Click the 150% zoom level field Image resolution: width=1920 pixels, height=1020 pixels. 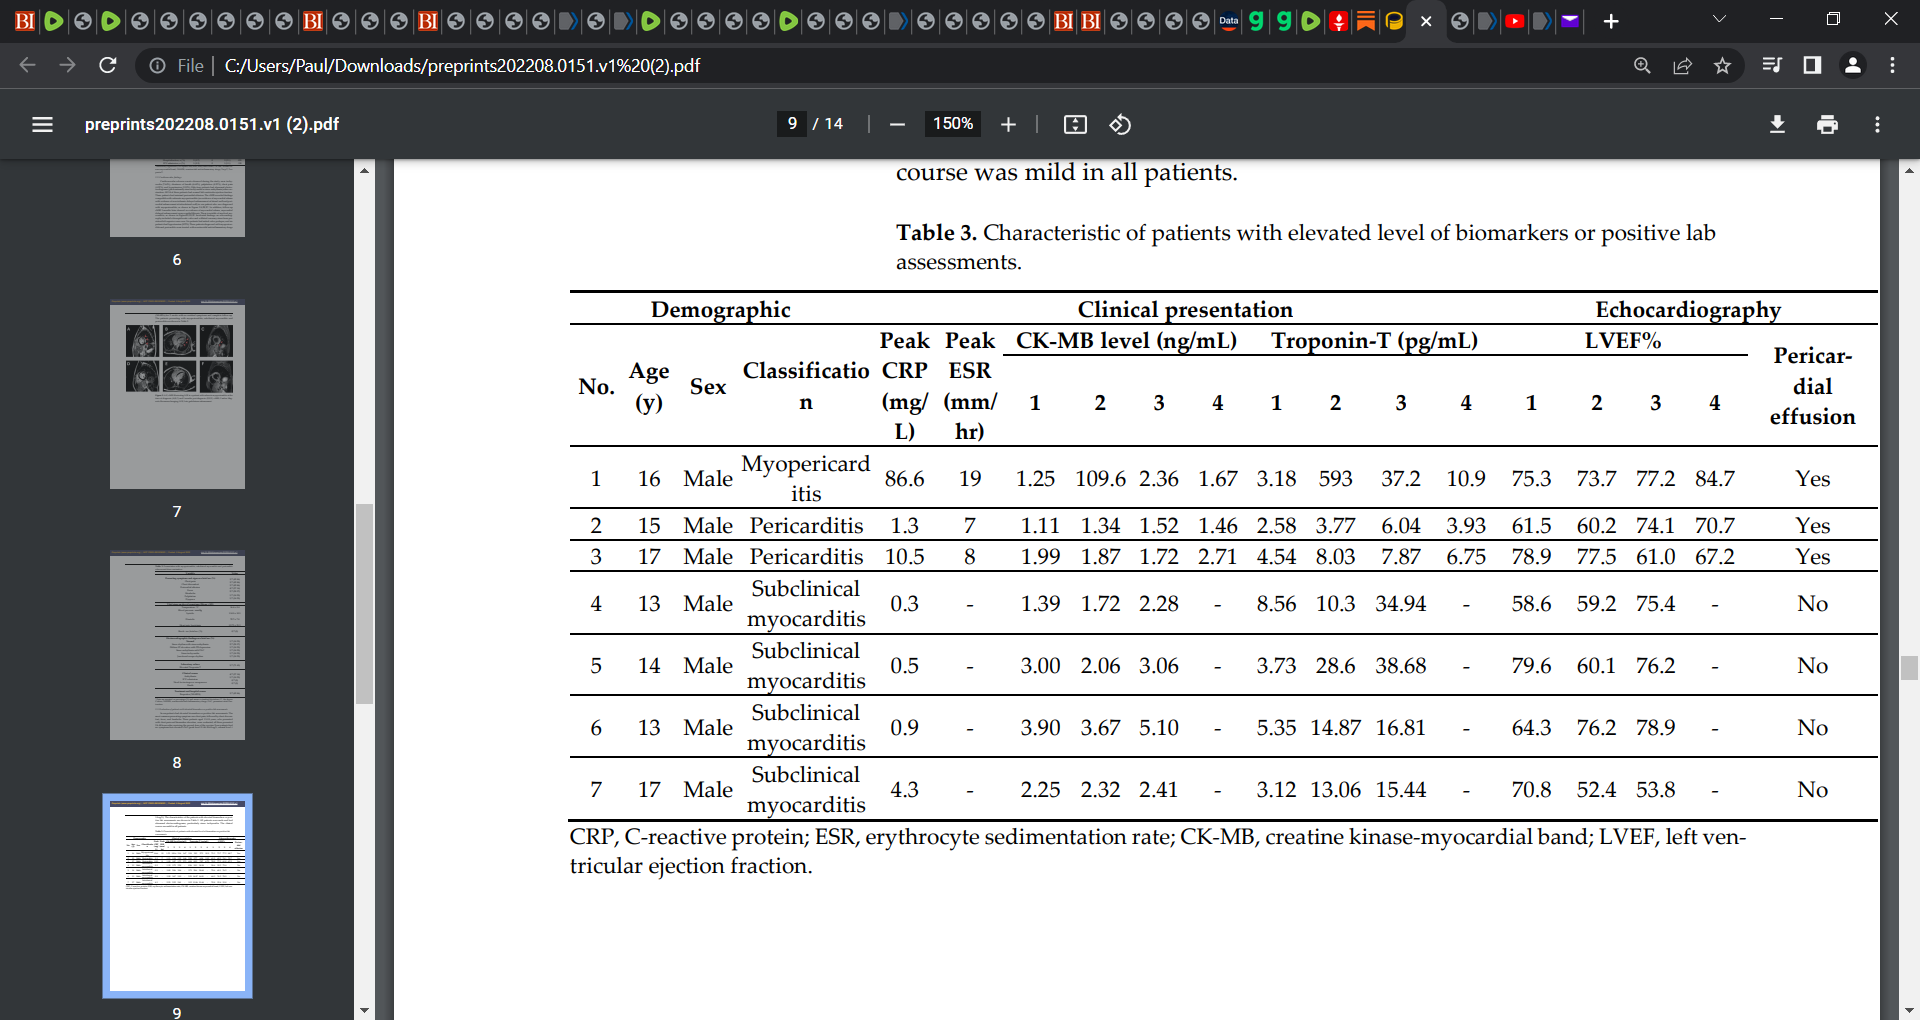952,123
